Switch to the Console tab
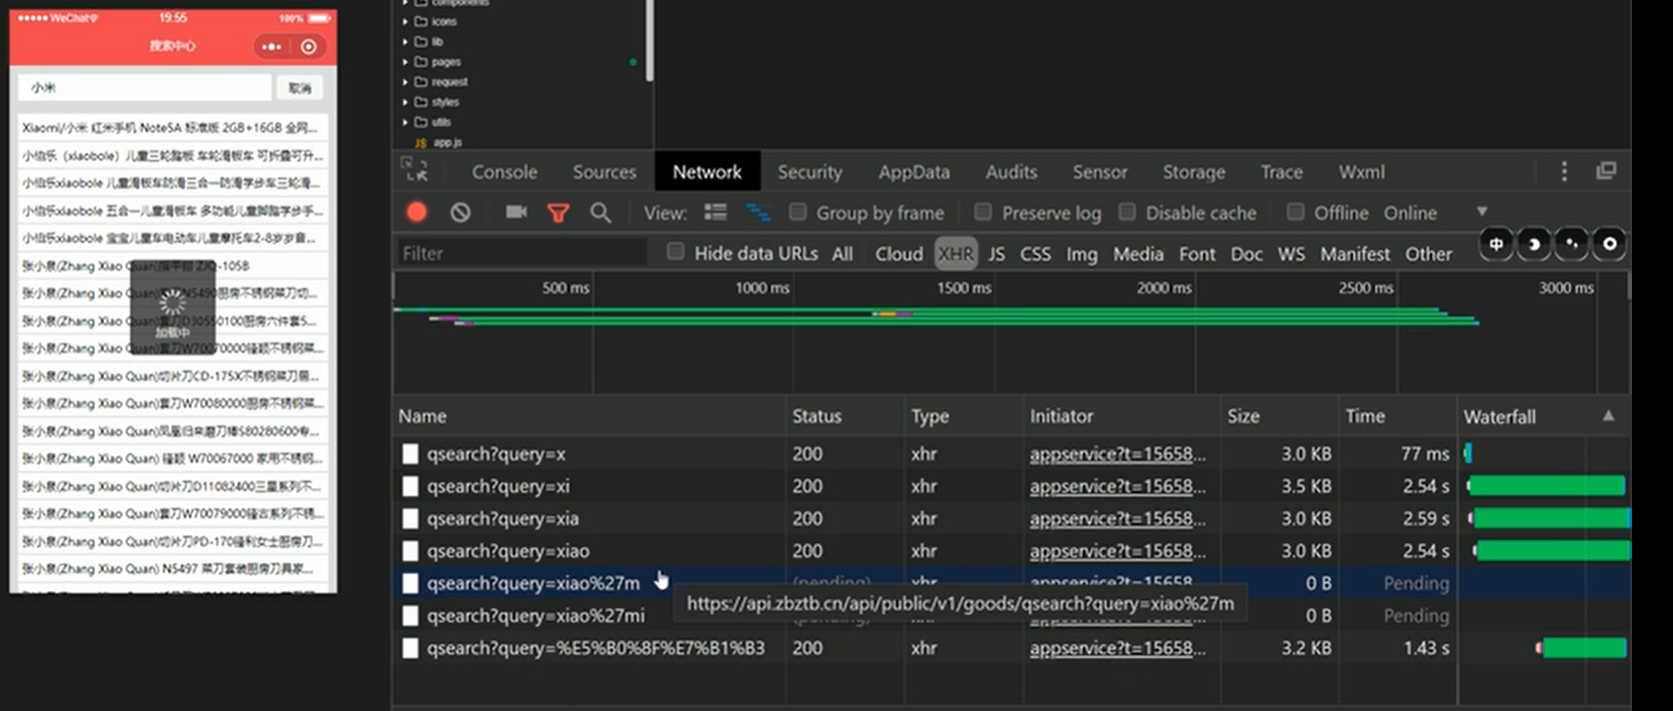This screenshot has height=711, width=1673. (504, 172)
